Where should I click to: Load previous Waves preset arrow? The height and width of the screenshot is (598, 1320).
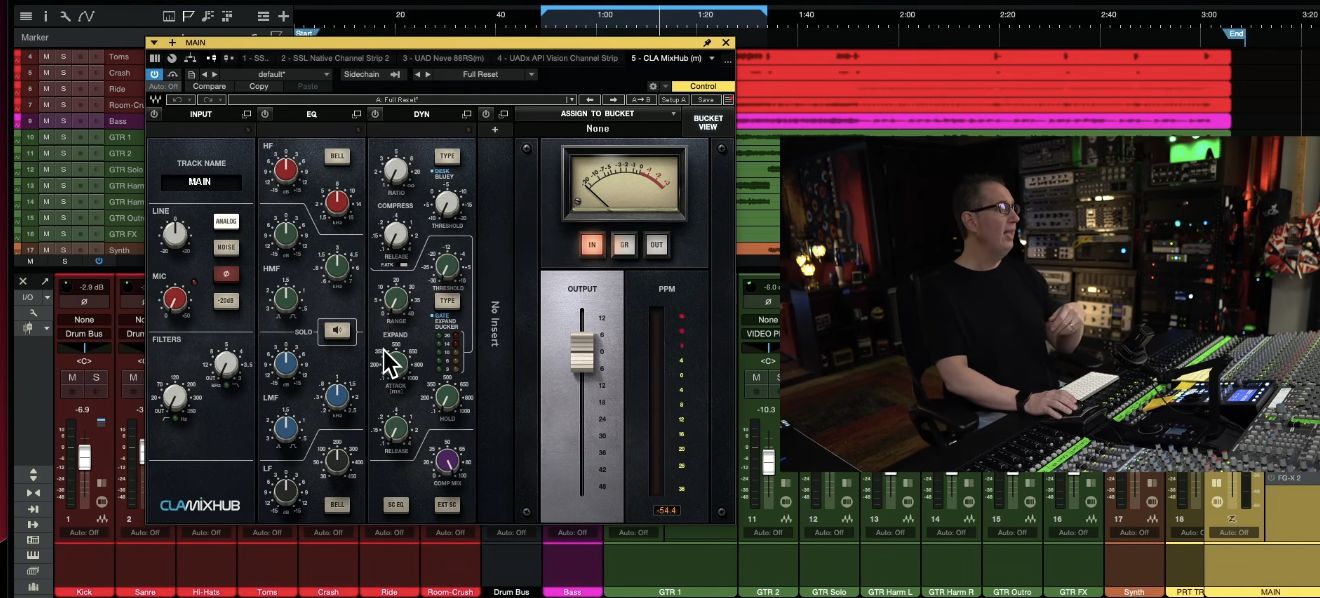590,100
